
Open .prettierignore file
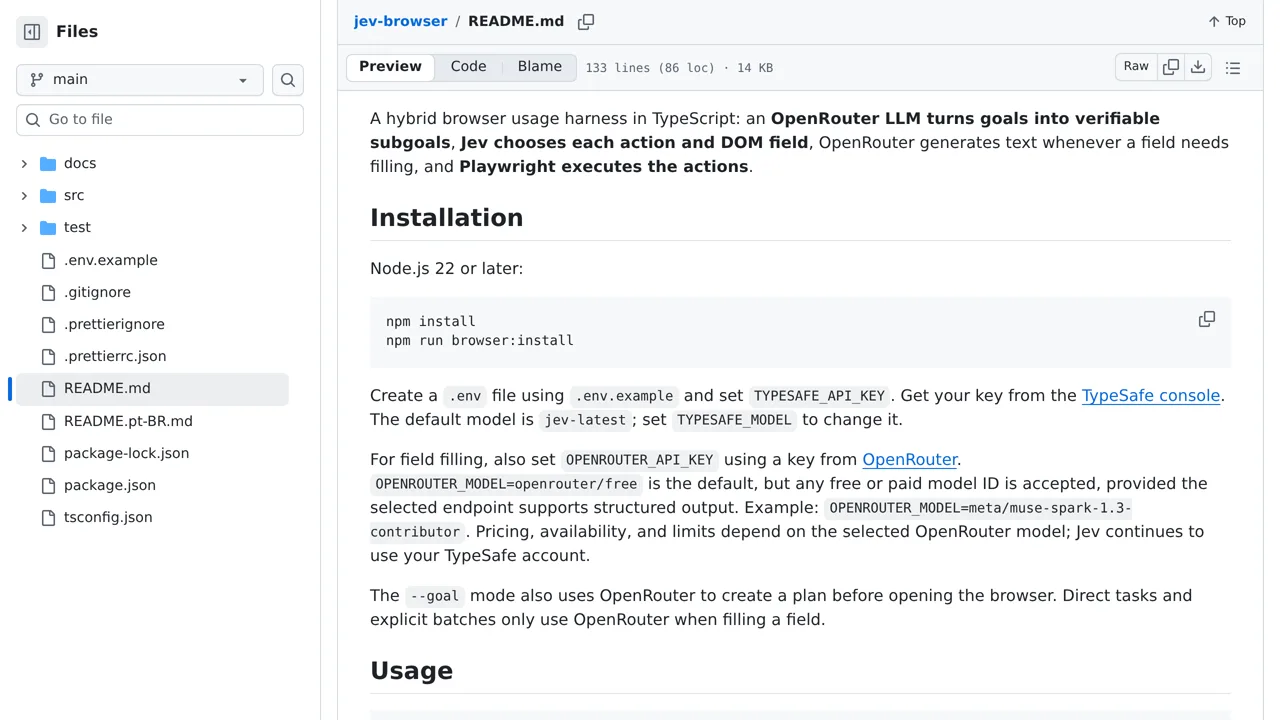[x=114, y=324]
